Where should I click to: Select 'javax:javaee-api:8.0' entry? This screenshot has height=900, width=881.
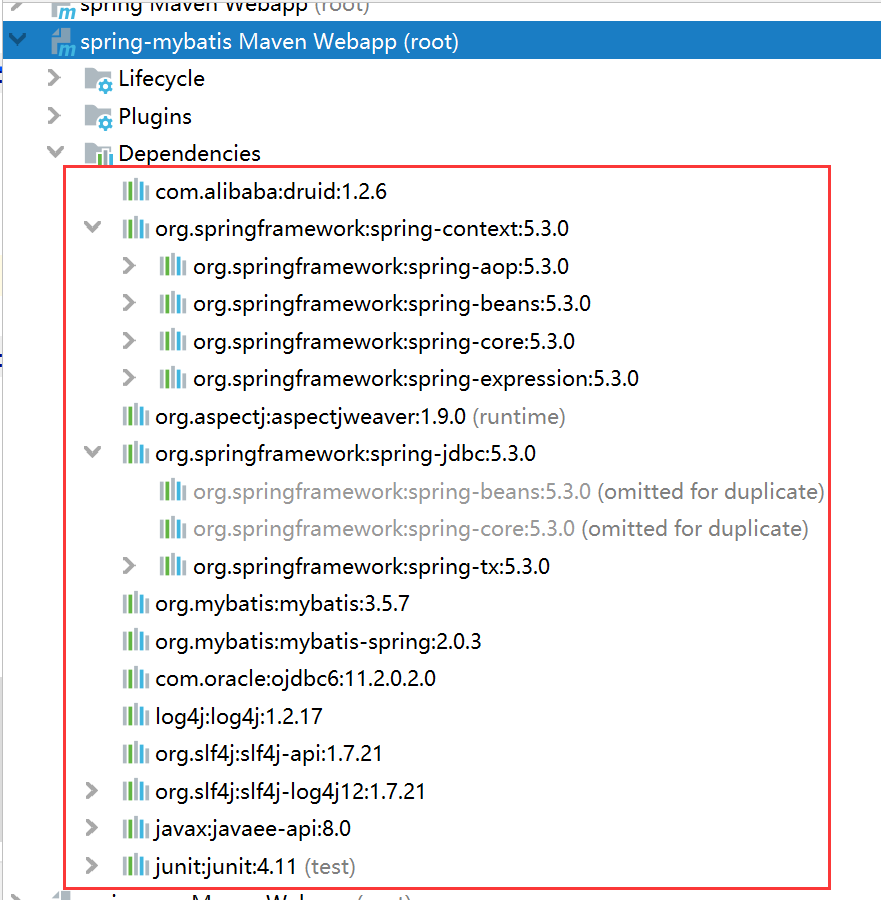pyautogui.click(x=253, y=829)
